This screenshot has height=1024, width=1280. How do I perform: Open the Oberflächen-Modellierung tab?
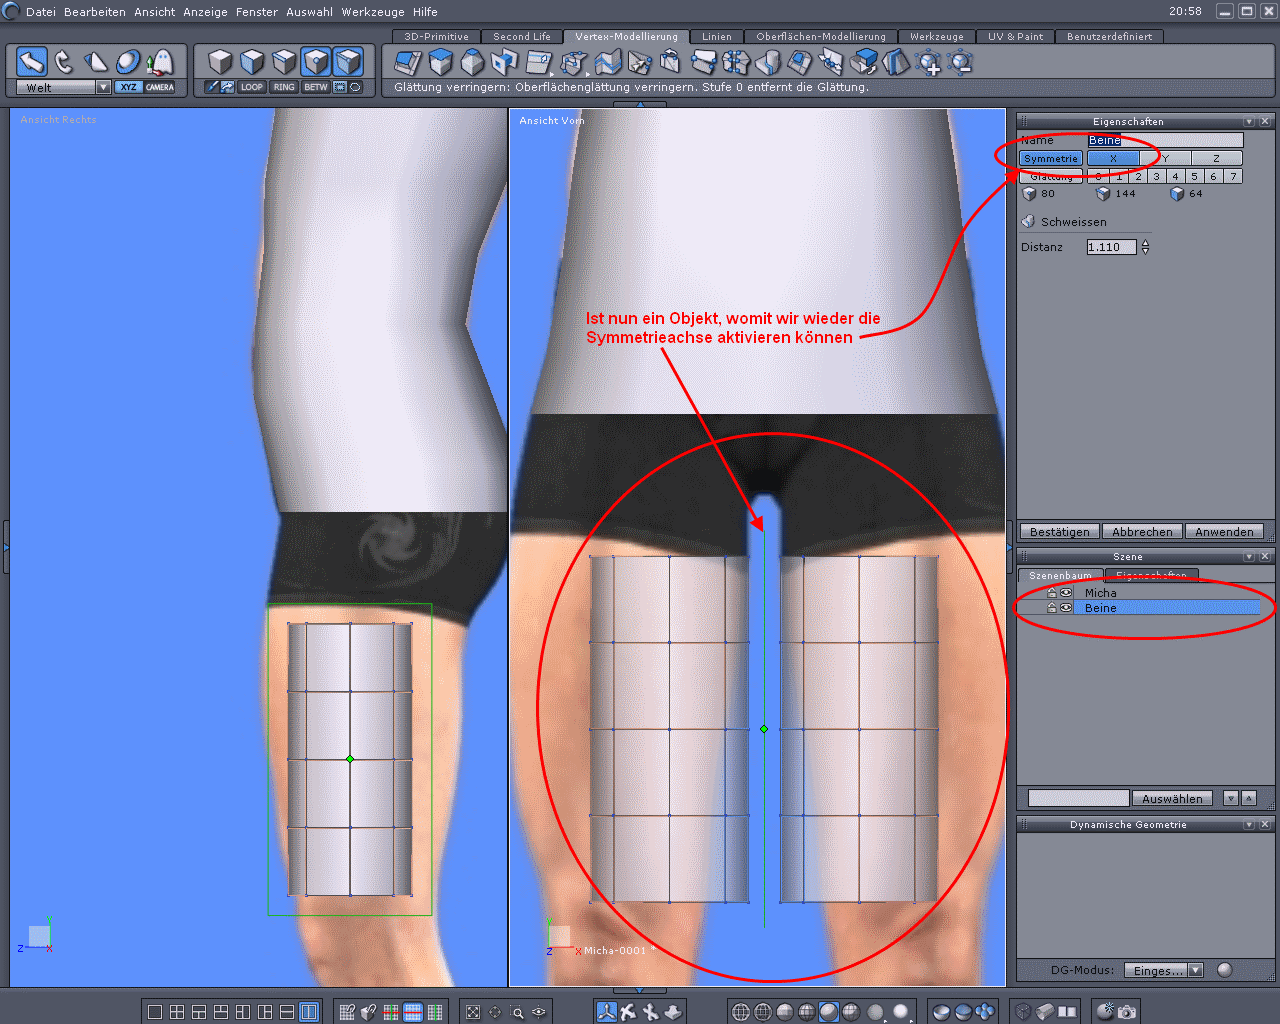[x=821, y=37]
